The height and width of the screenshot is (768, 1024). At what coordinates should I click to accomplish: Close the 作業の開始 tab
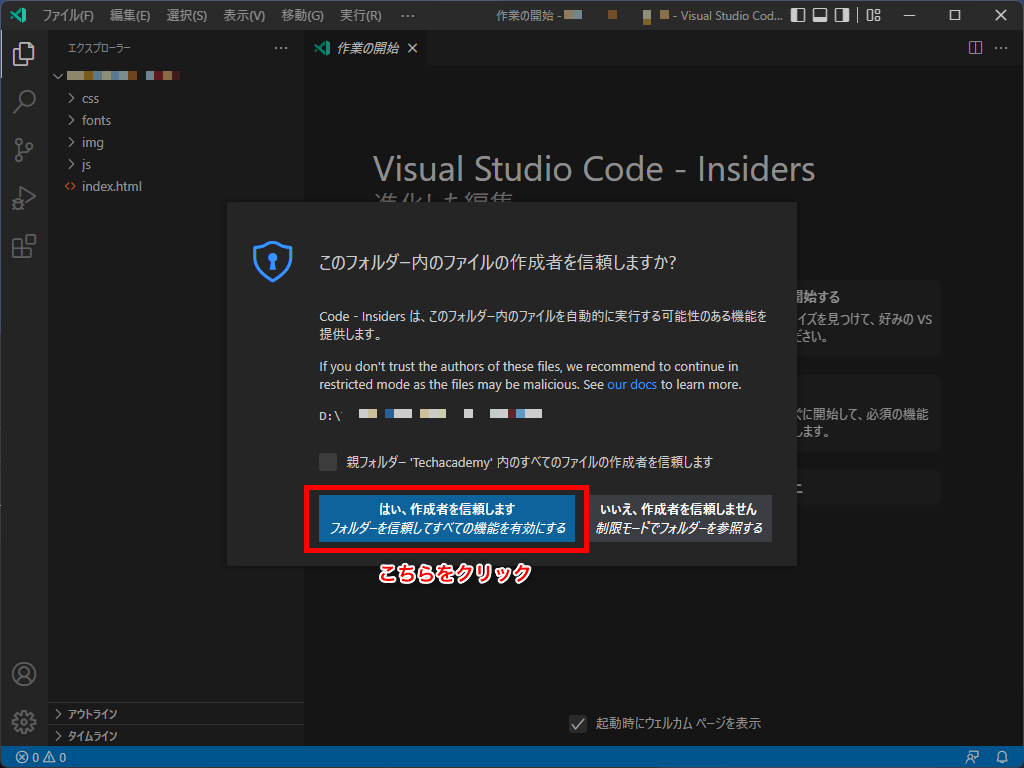(413, 48)
